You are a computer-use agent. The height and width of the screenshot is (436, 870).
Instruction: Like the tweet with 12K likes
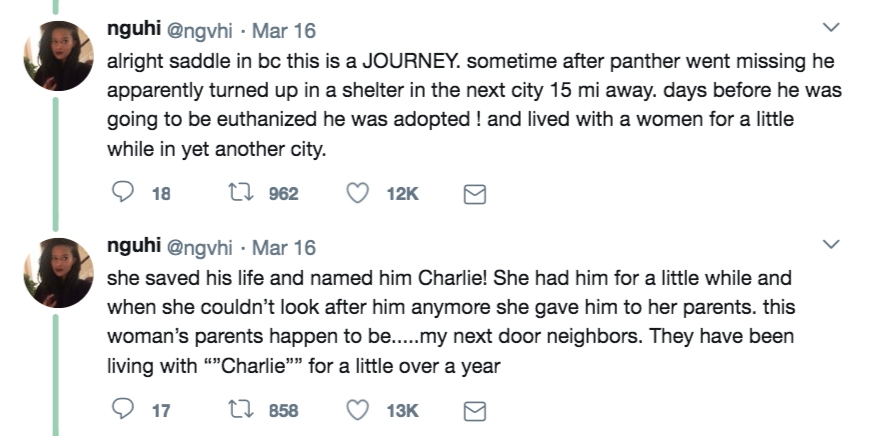tap(357, 194)
